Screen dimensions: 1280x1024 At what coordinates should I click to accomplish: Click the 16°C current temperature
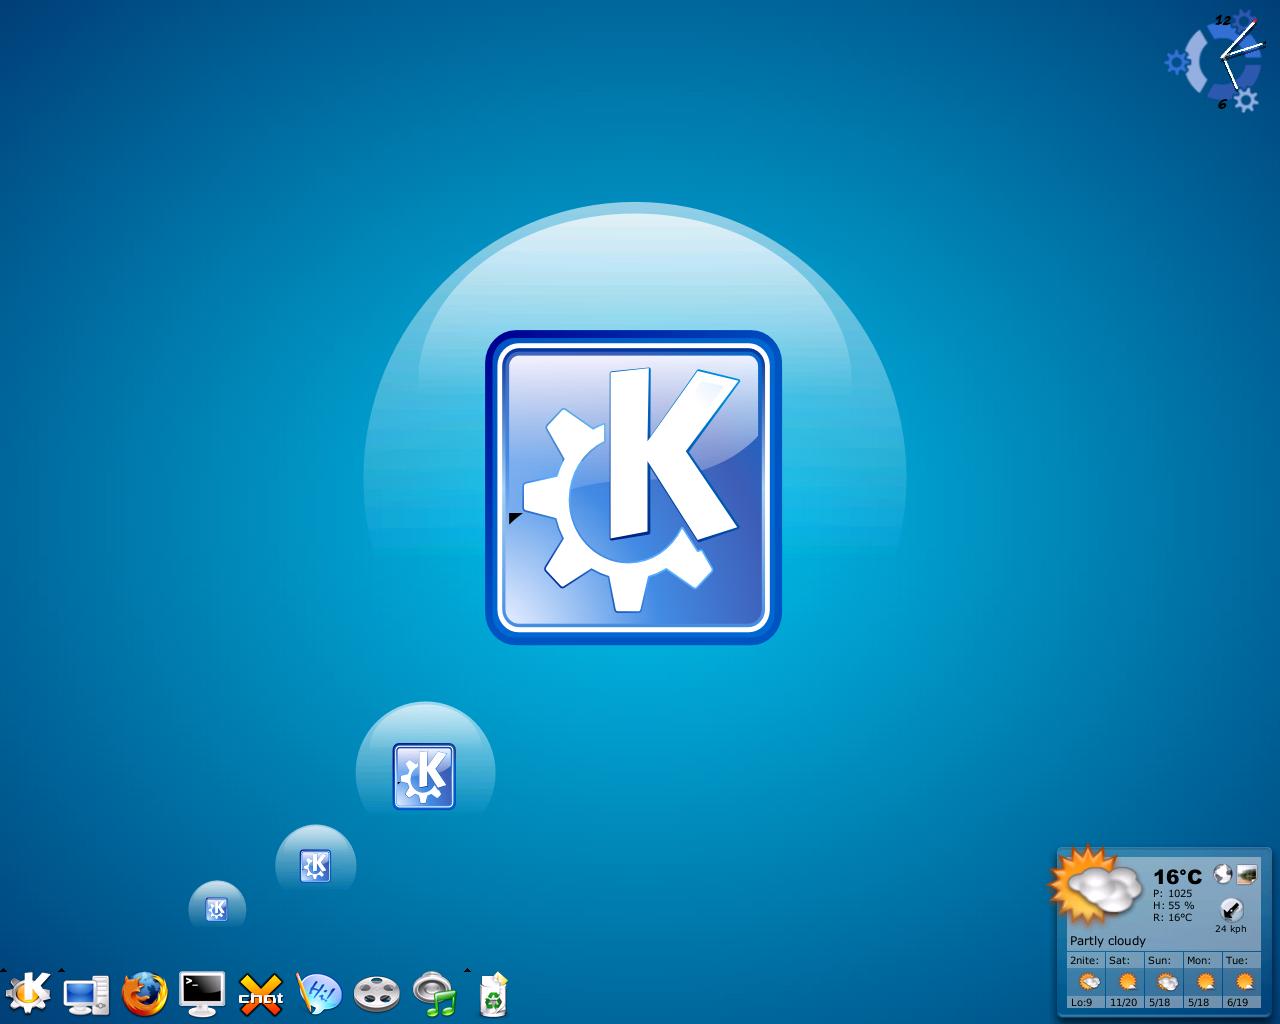pyautogui.click(x=1177, y=877)
